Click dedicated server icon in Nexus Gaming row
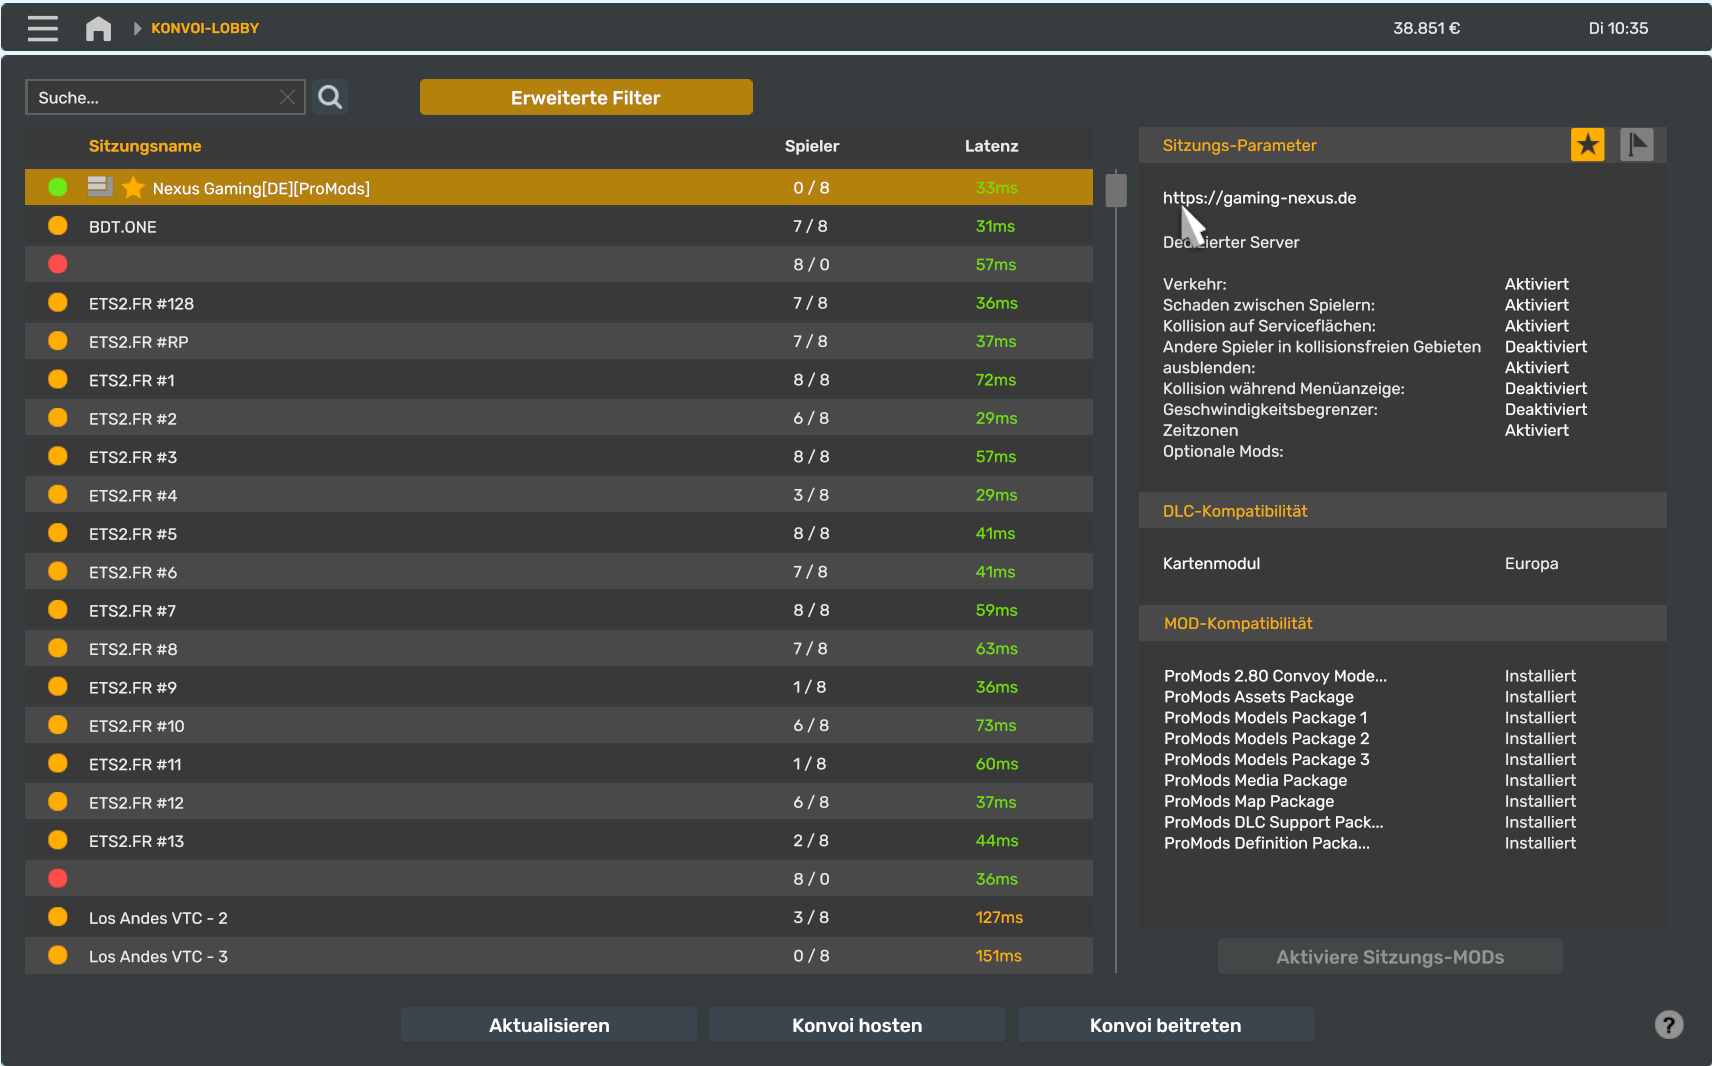Viewport: 1712px width, 1066px height. (x=99, y=187)
